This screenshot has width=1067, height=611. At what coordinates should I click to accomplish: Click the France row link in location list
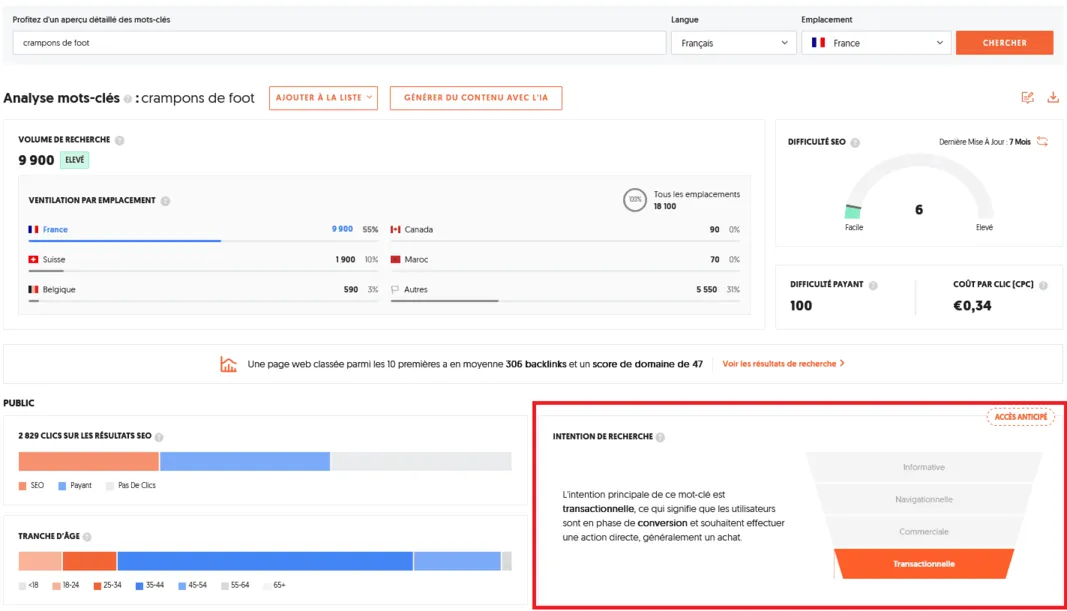pos(55,230)
